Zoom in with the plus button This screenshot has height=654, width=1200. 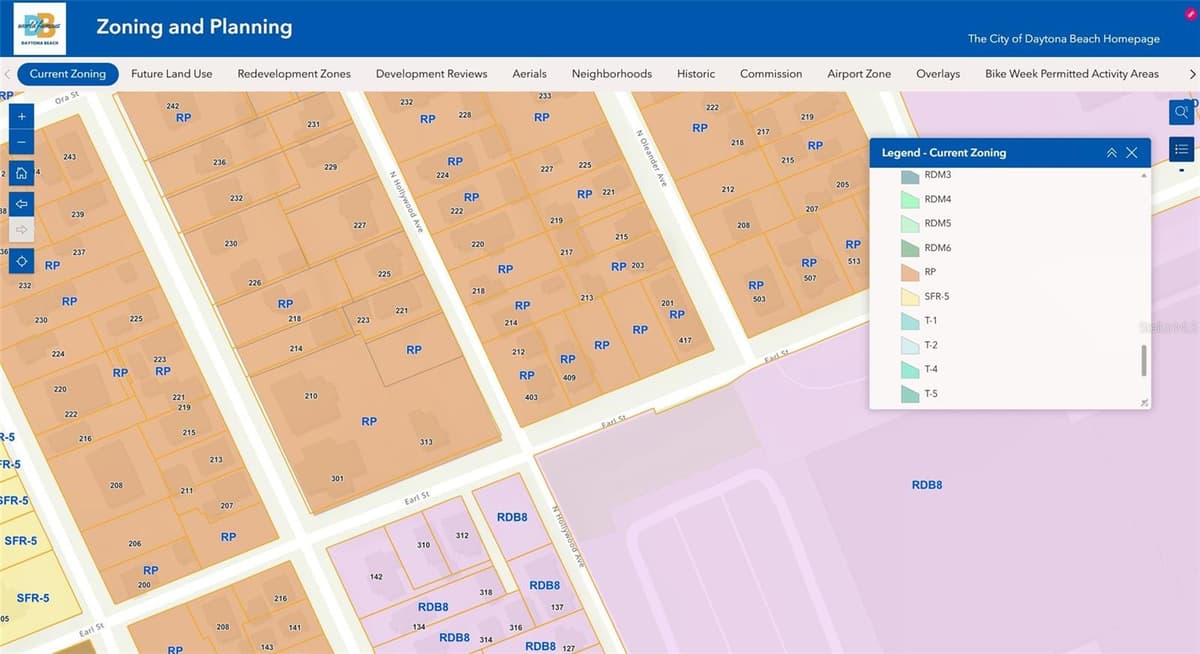[22, 115]
